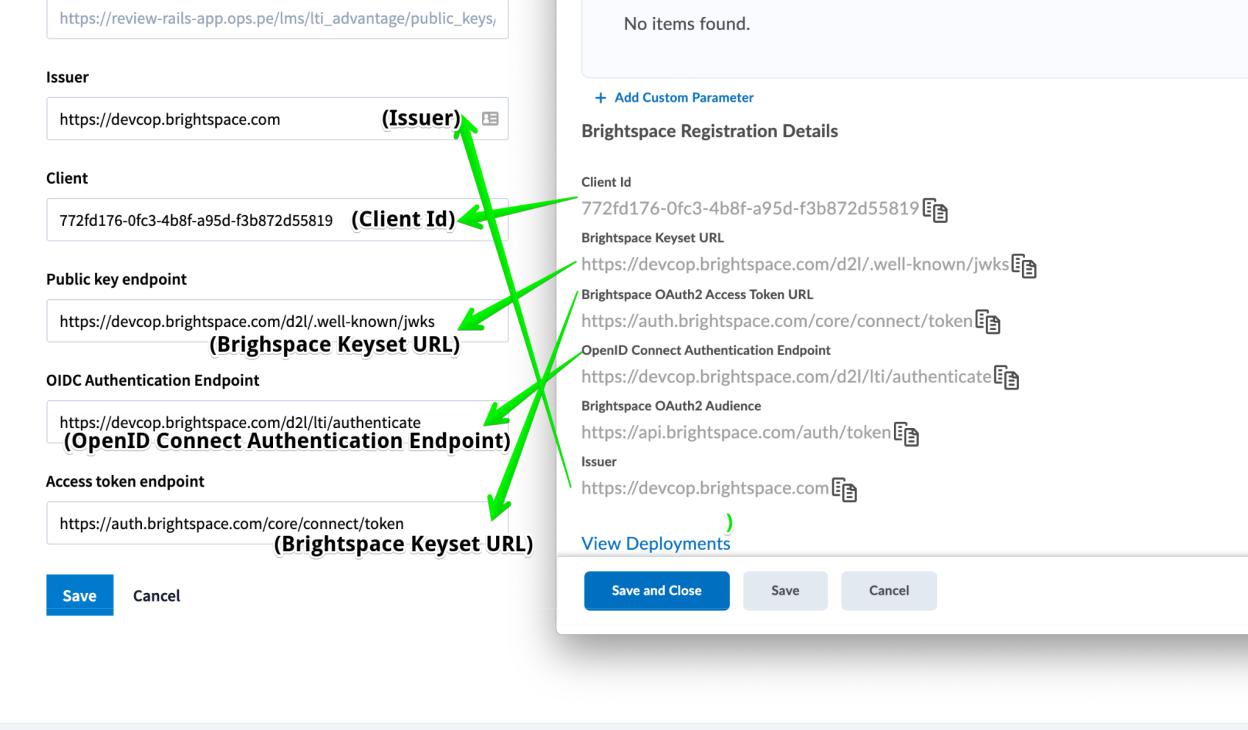Select the https://api.brightspace.com/auth/token text
Viewport: 1248px width, 730px height.
(x=736, y=433)
